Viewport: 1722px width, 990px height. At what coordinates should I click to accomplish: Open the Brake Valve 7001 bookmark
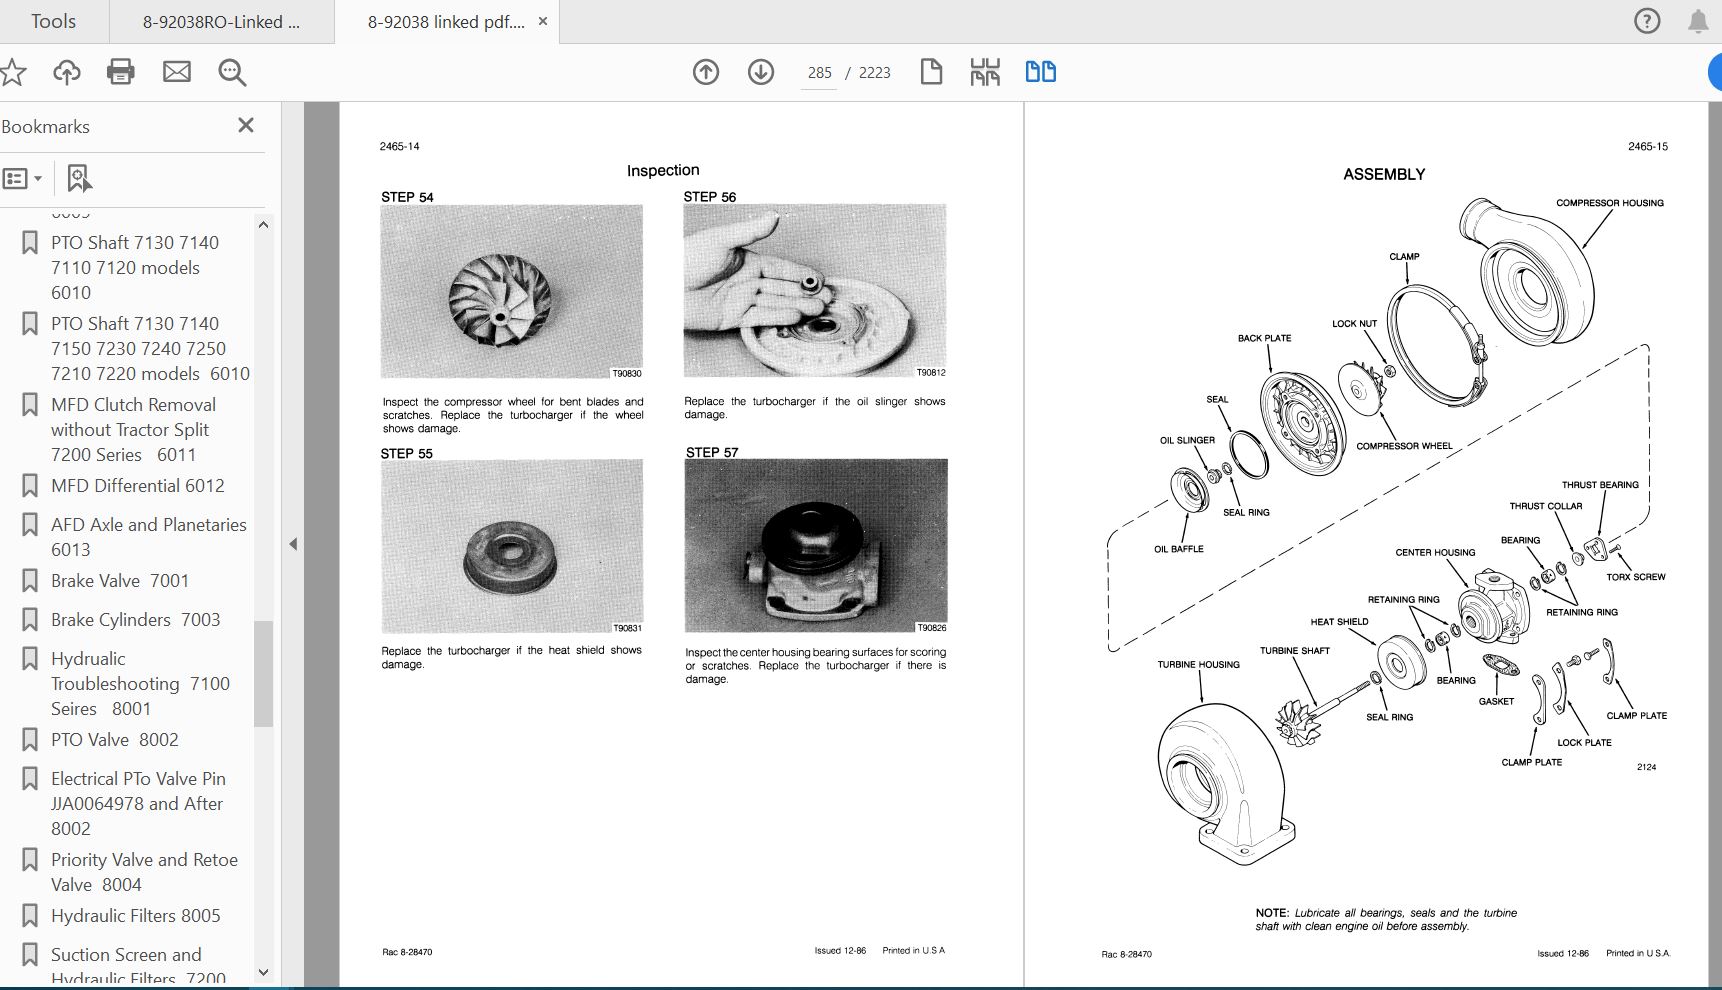pos(120,581)
